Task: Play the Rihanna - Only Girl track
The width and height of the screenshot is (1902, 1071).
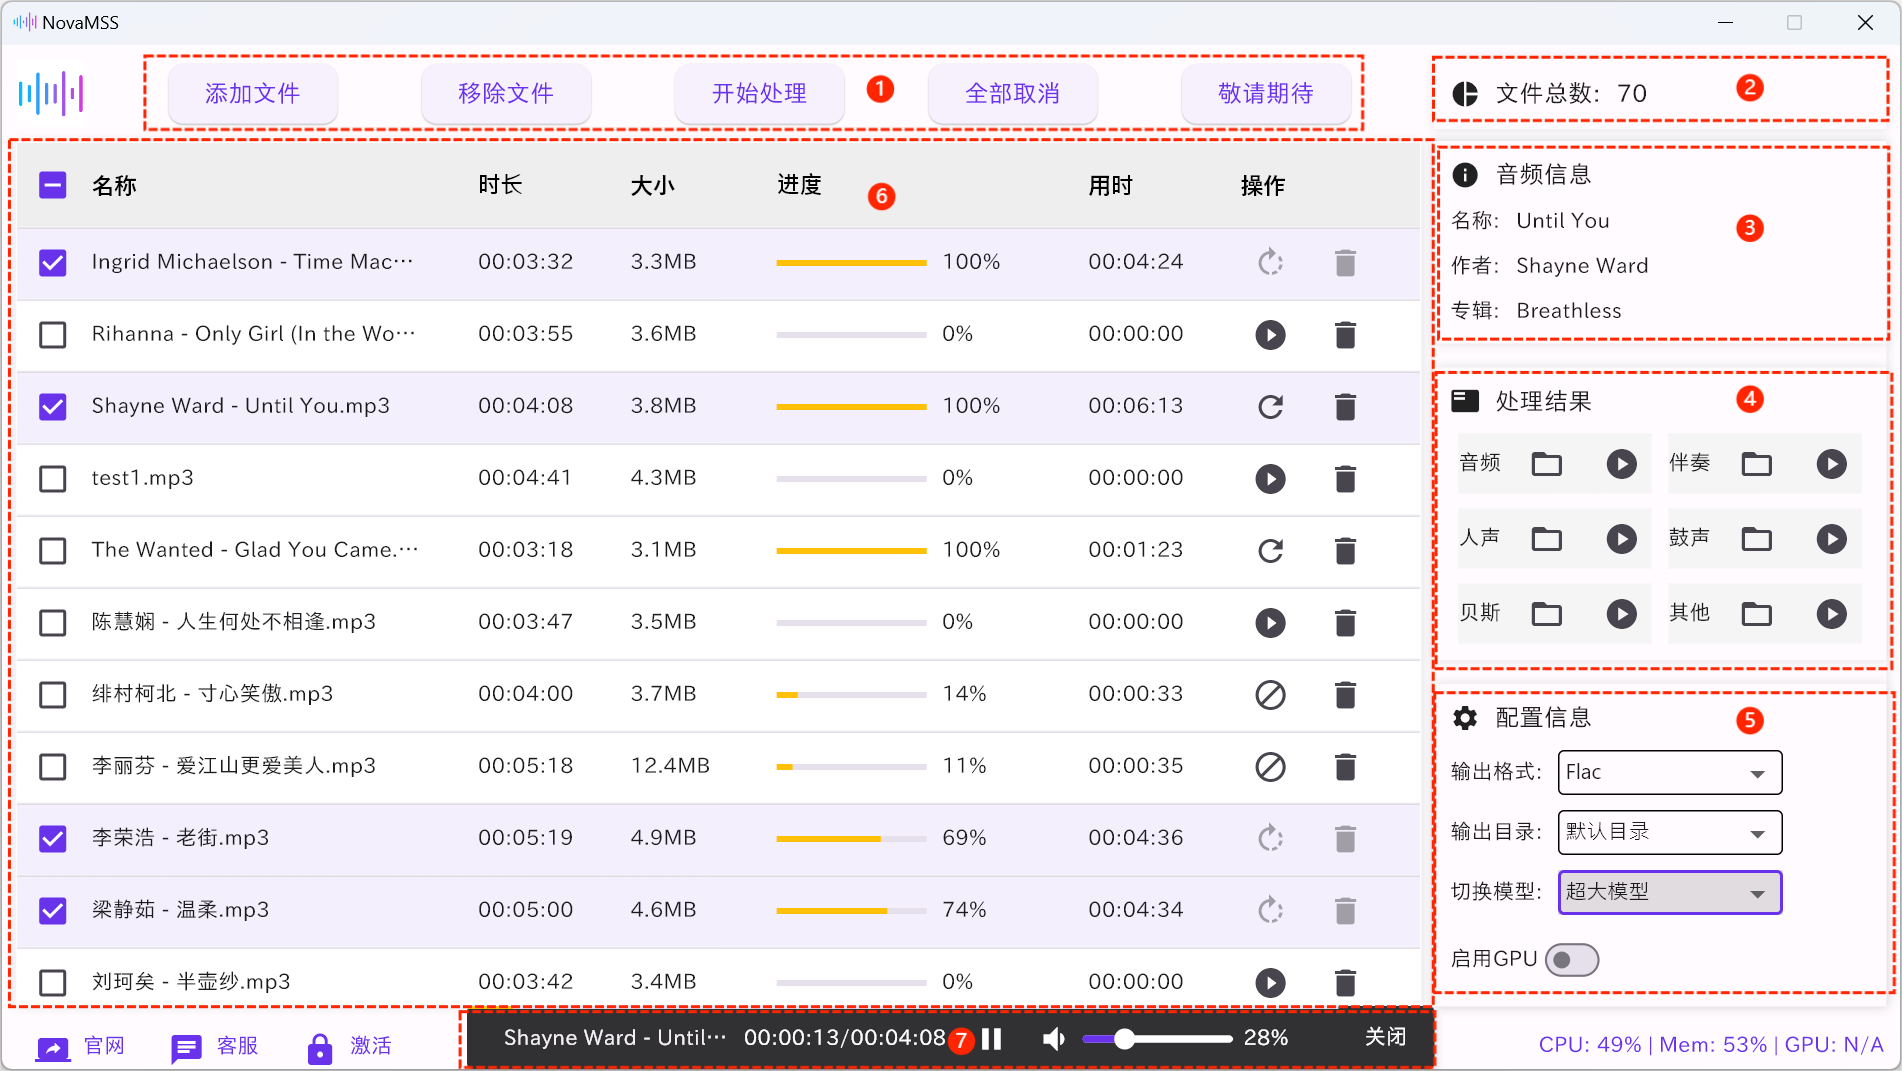Action: point(1270,334)
